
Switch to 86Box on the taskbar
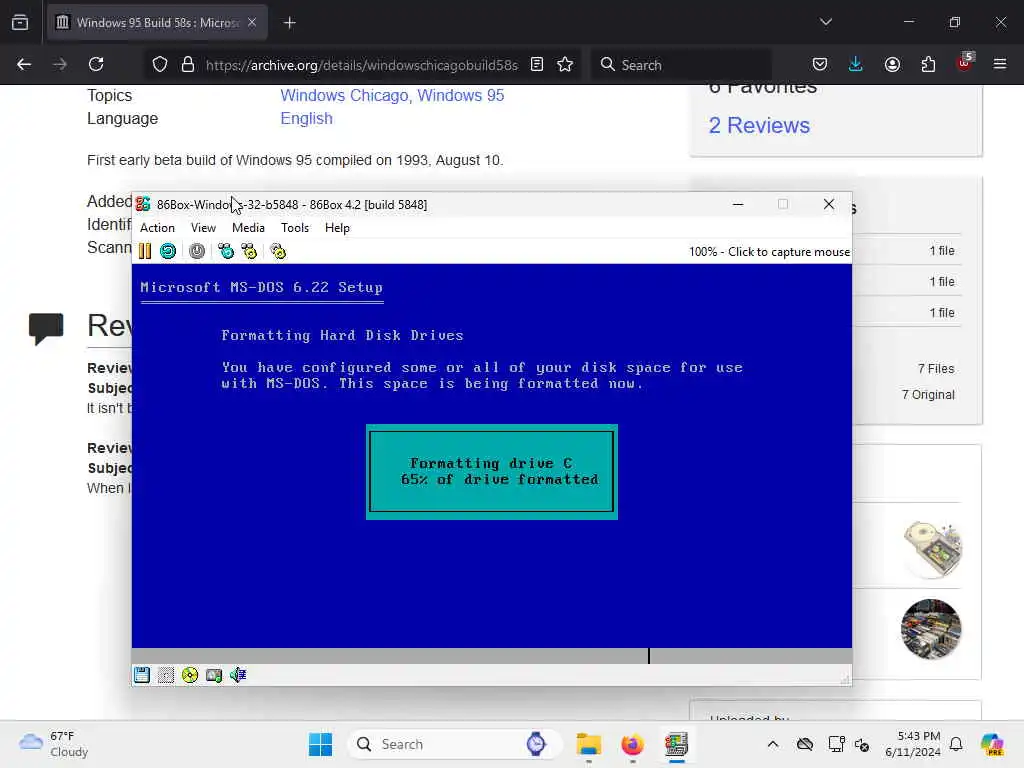676,744
